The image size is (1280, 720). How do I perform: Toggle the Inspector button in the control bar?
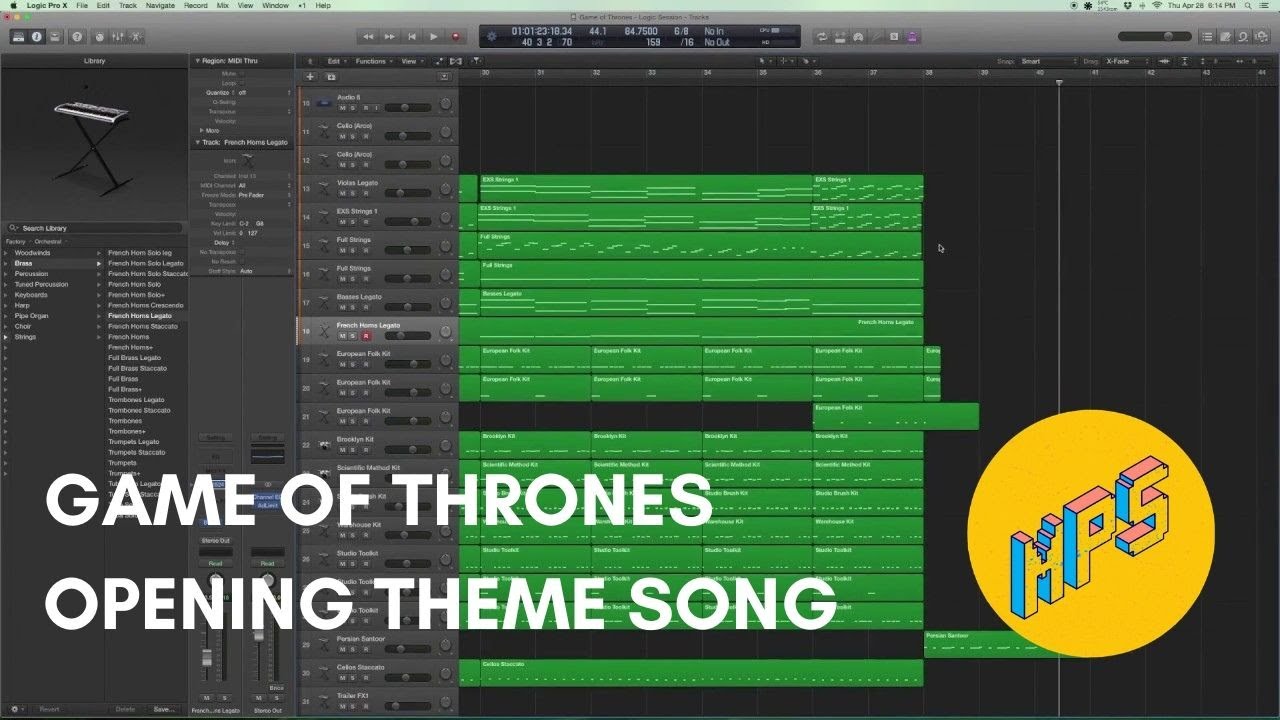click(37, 37)
